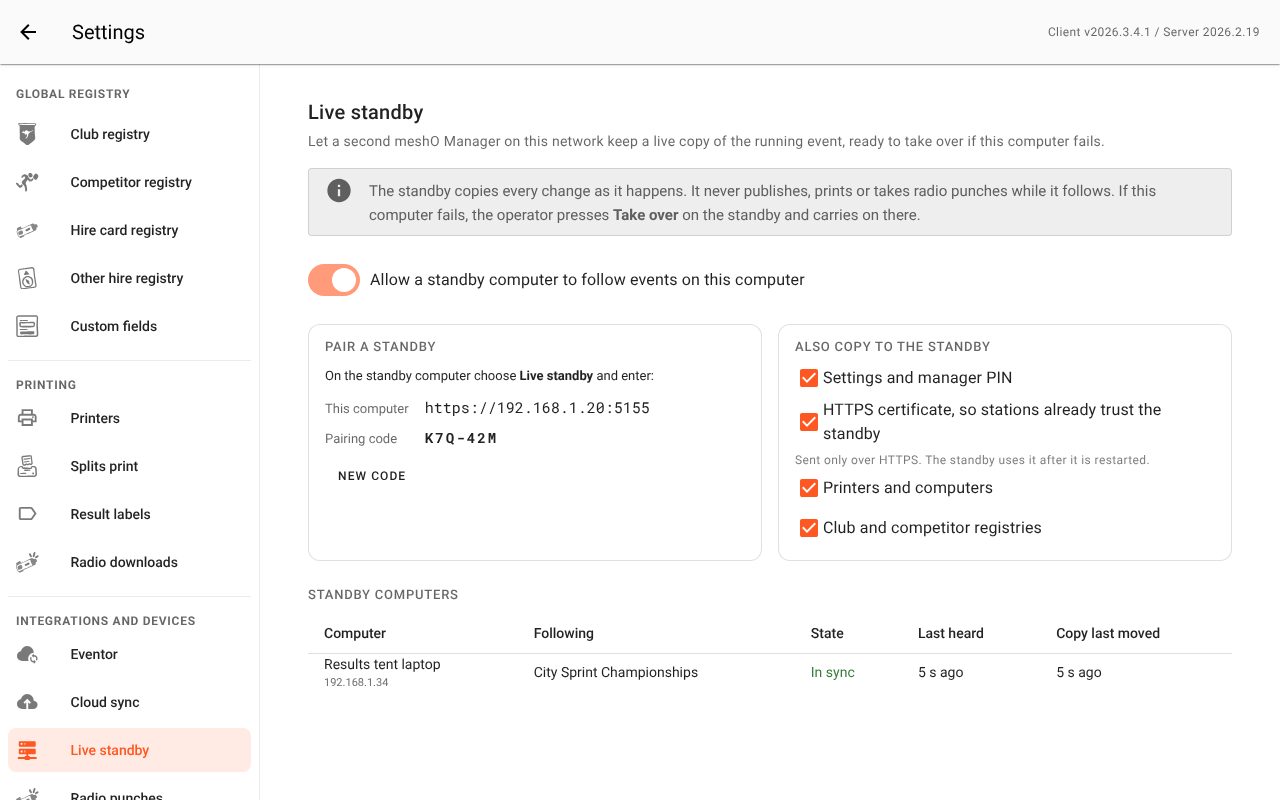Image resolution: width=1280 pixels, height=800 pixels.
Task: Click the client and server version text
Action: coord(1153,32)
